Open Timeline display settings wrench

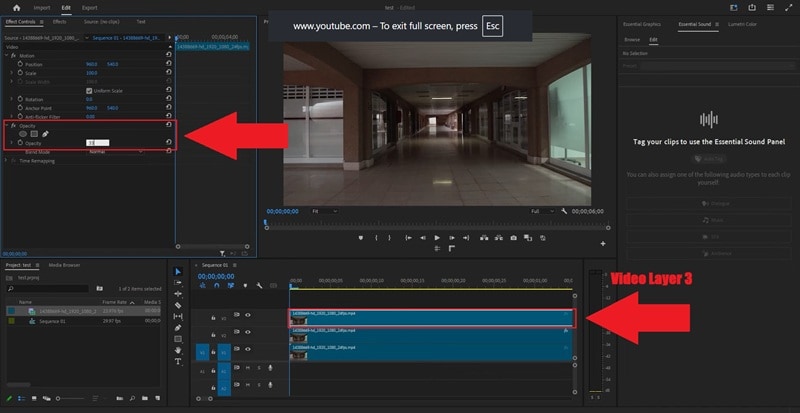259,286
